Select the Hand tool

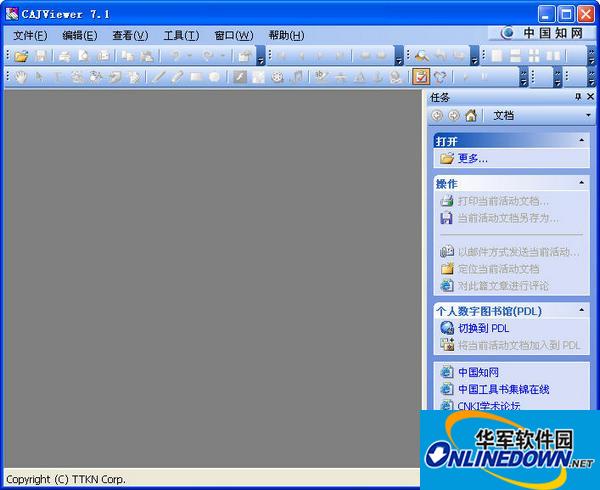pyautogui.click(x=21, y=77)
